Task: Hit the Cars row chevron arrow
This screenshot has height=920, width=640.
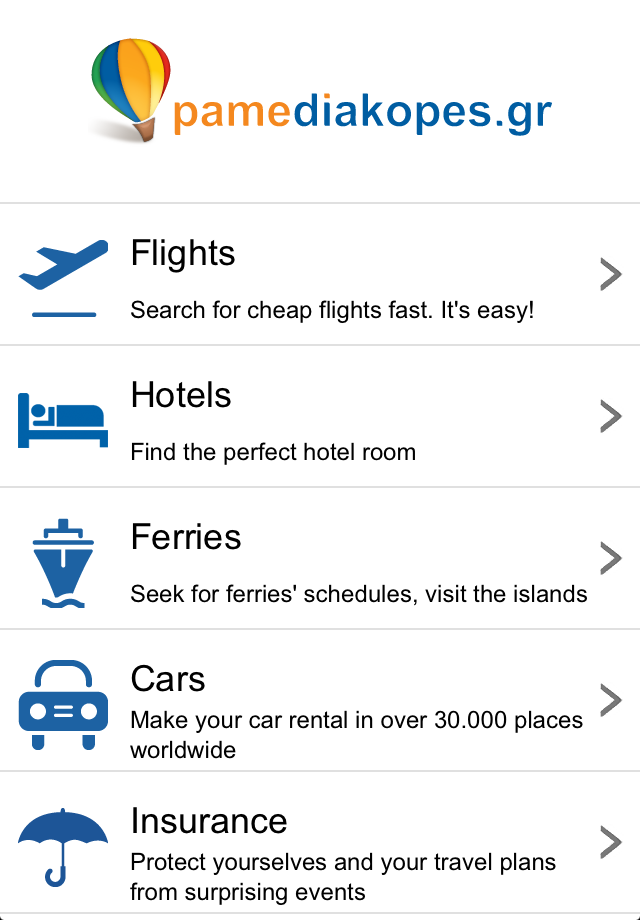Action: tap(611, 701)
